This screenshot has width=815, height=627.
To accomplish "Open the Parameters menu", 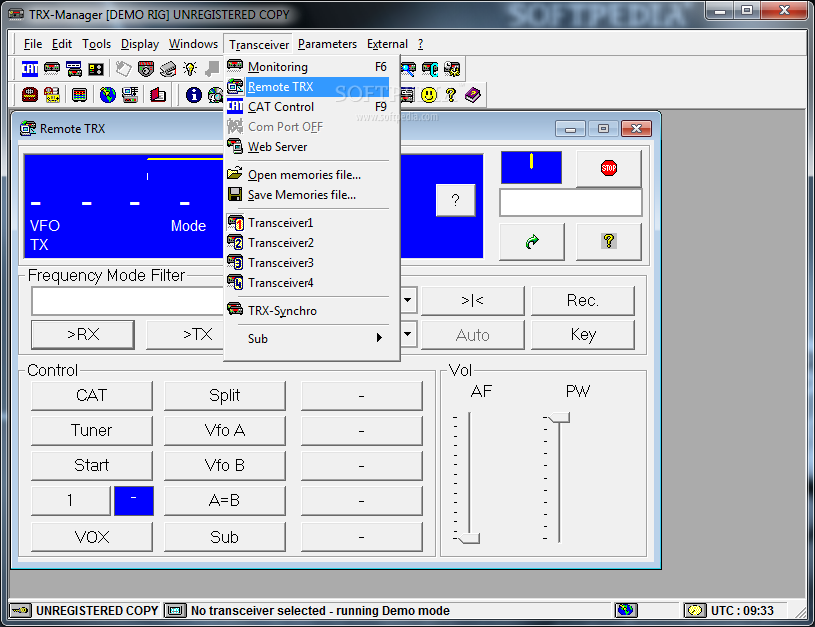I will coord(327,44).
